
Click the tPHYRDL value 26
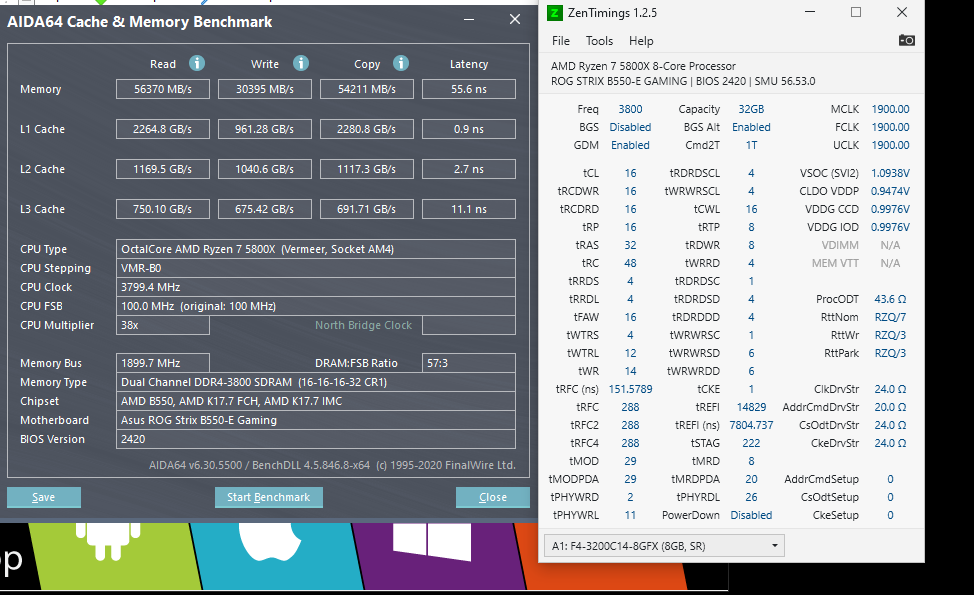click(751, 497)
